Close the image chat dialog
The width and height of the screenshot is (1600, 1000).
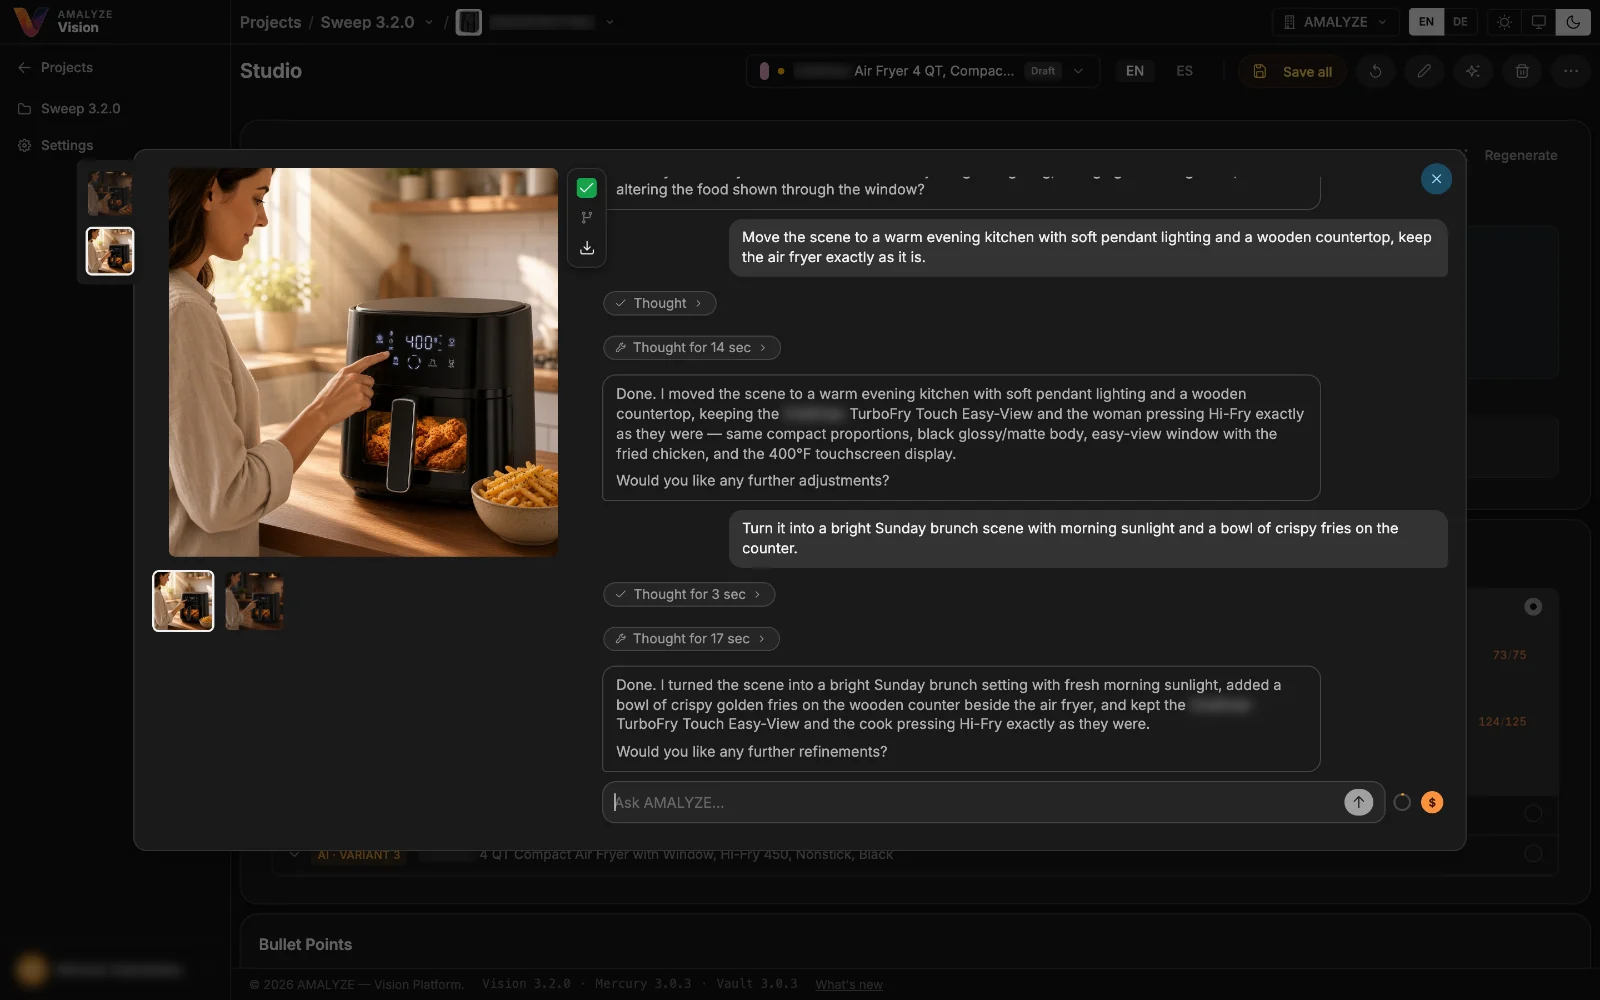(x=1436, y=179)
